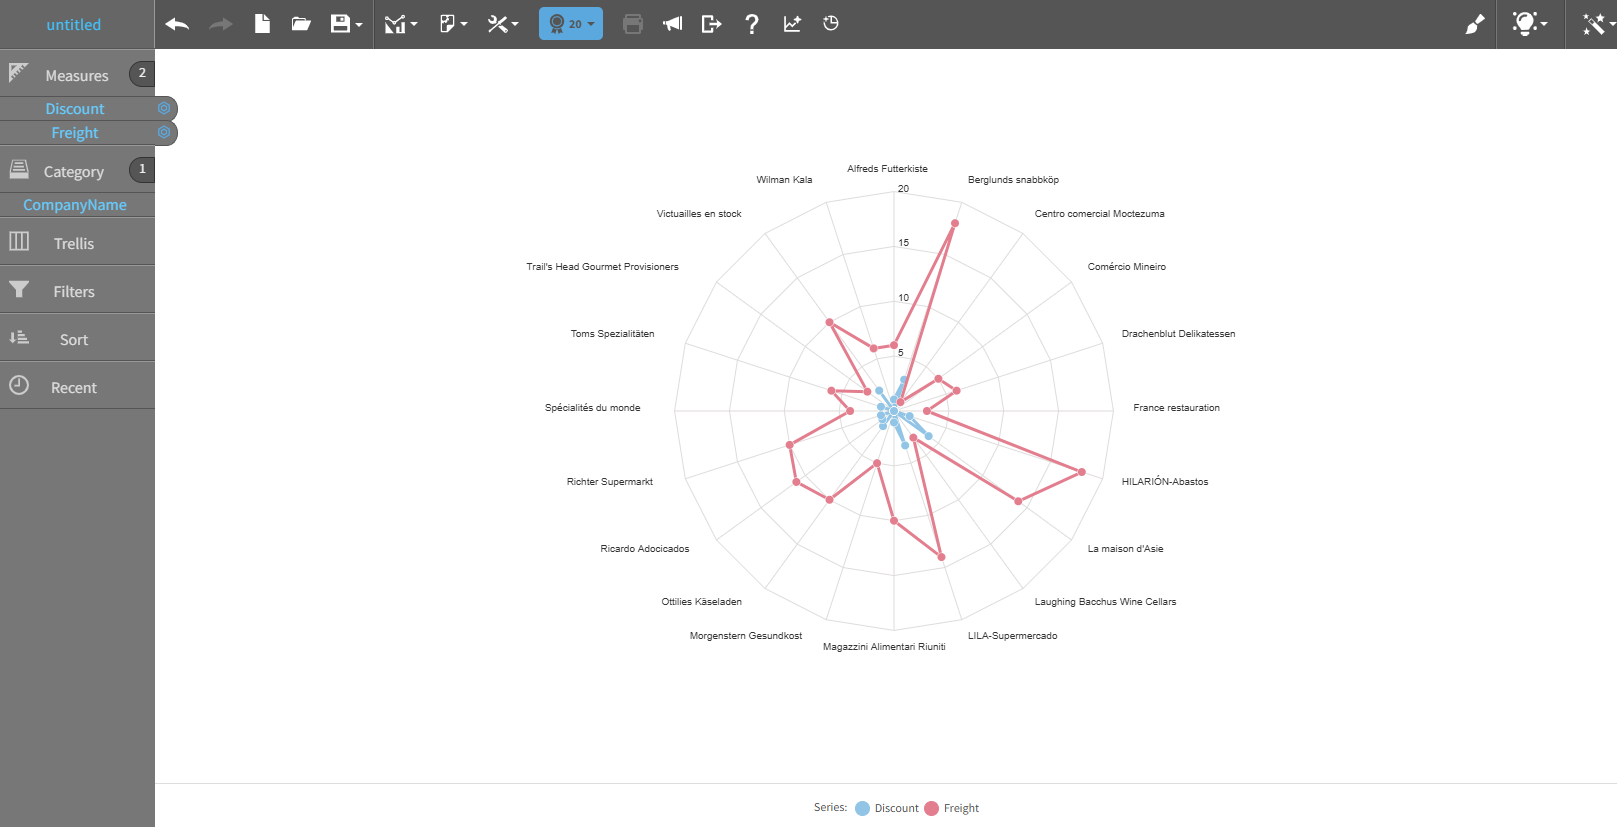Click the save floppy disk icon
The height and width of the screenshot is (827, 1617).
tap(340, 24)
